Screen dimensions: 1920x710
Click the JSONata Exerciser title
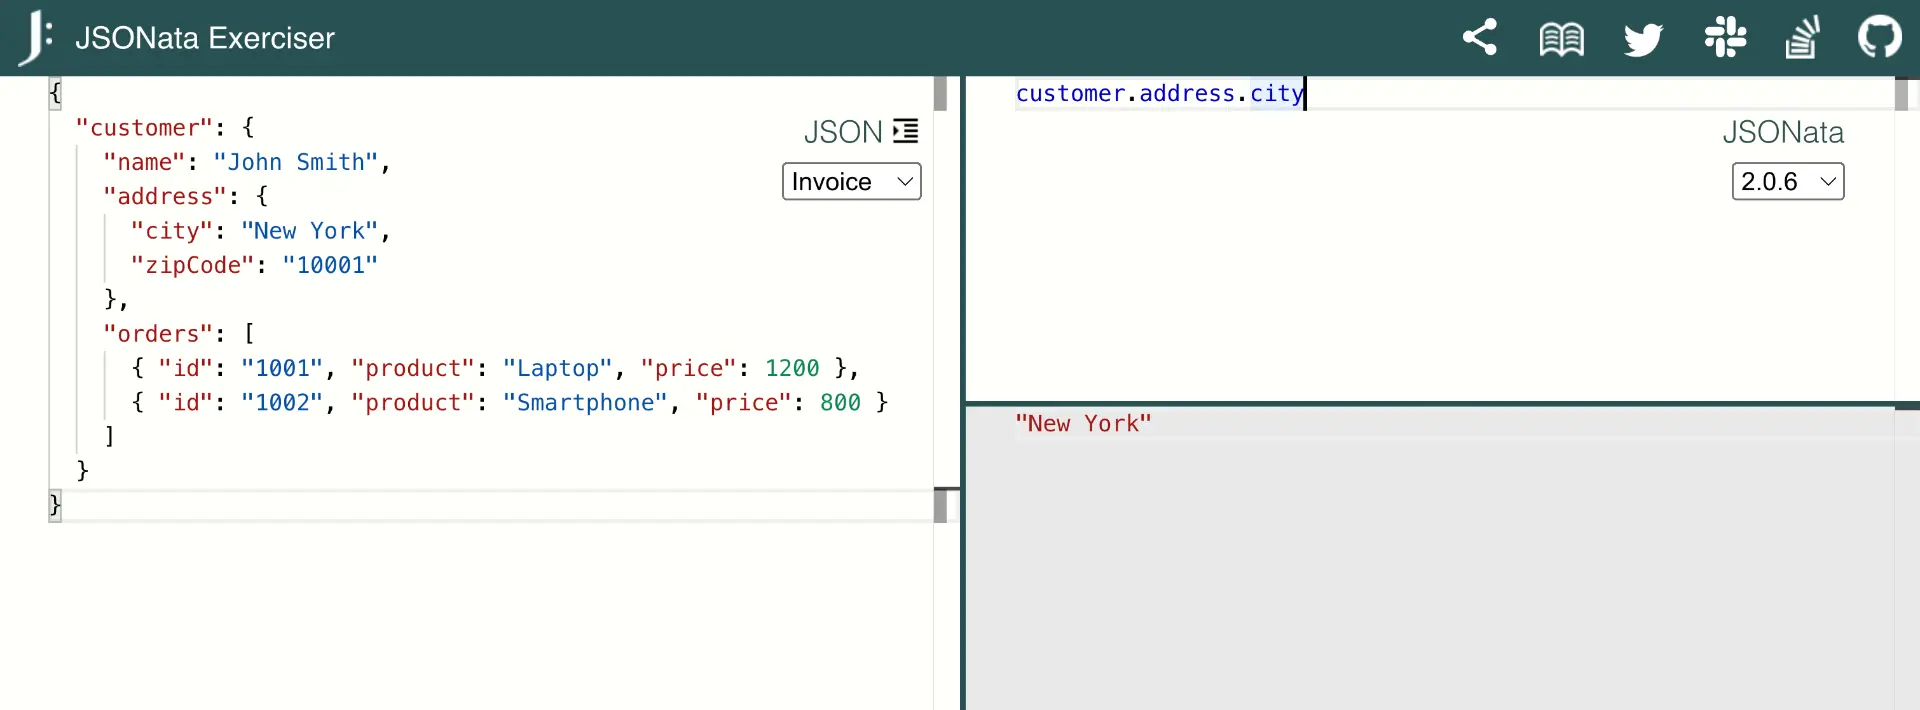click(205, 38)
